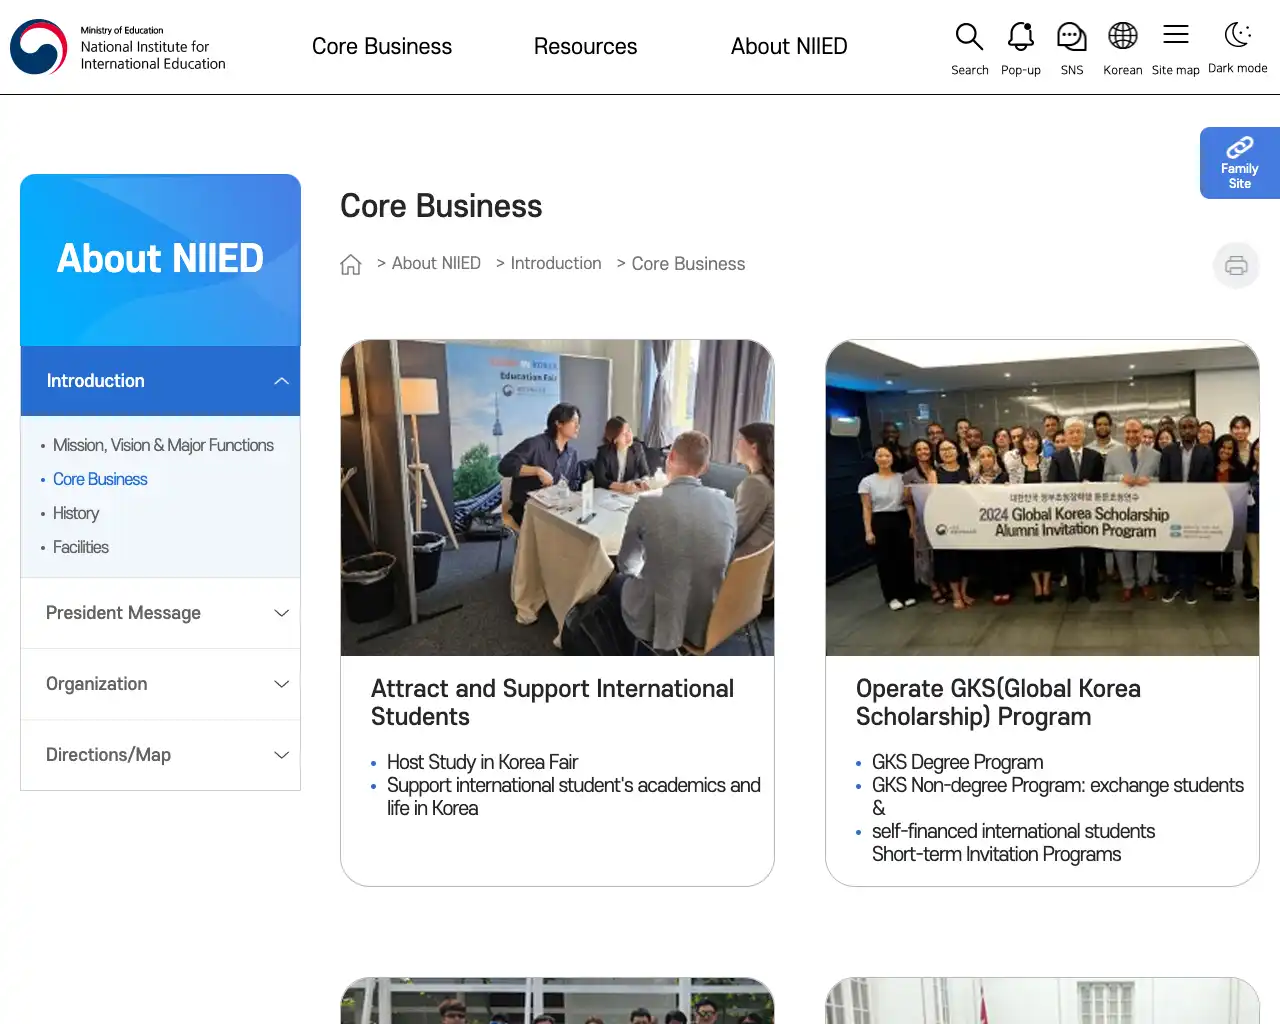Open the About NIIED top menu

point(789,47)
